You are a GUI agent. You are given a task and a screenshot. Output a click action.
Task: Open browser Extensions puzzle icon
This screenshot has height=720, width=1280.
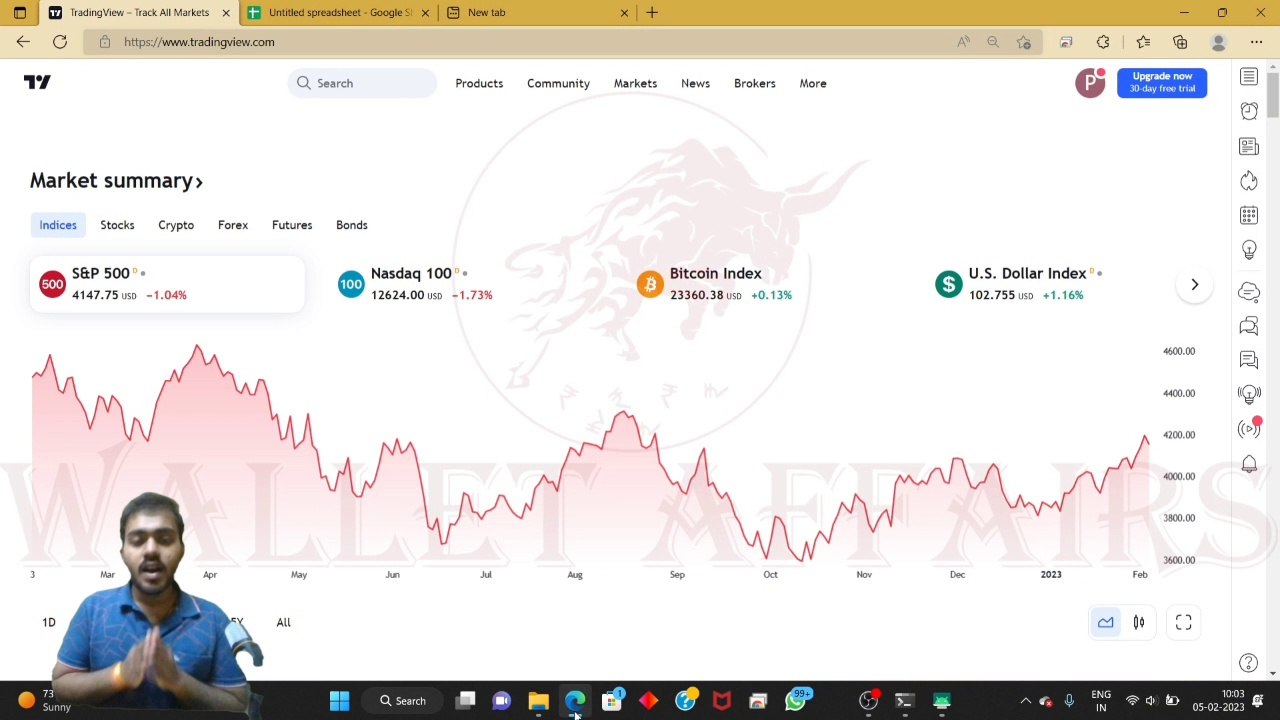(x=1103, y=42)
